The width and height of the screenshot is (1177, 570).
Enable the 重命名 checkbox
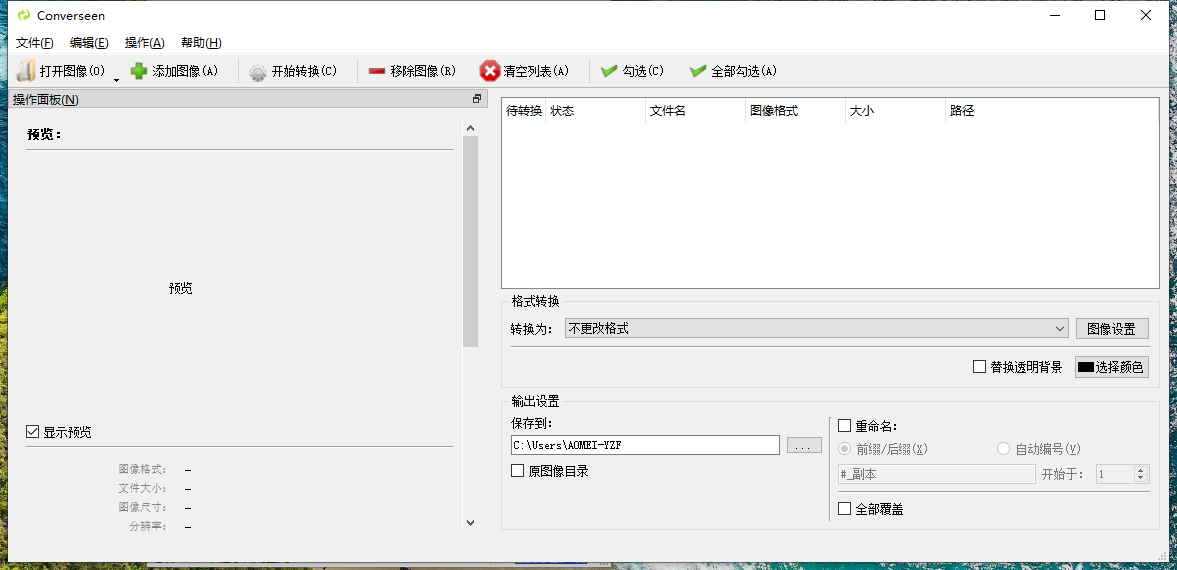point(844,426)
